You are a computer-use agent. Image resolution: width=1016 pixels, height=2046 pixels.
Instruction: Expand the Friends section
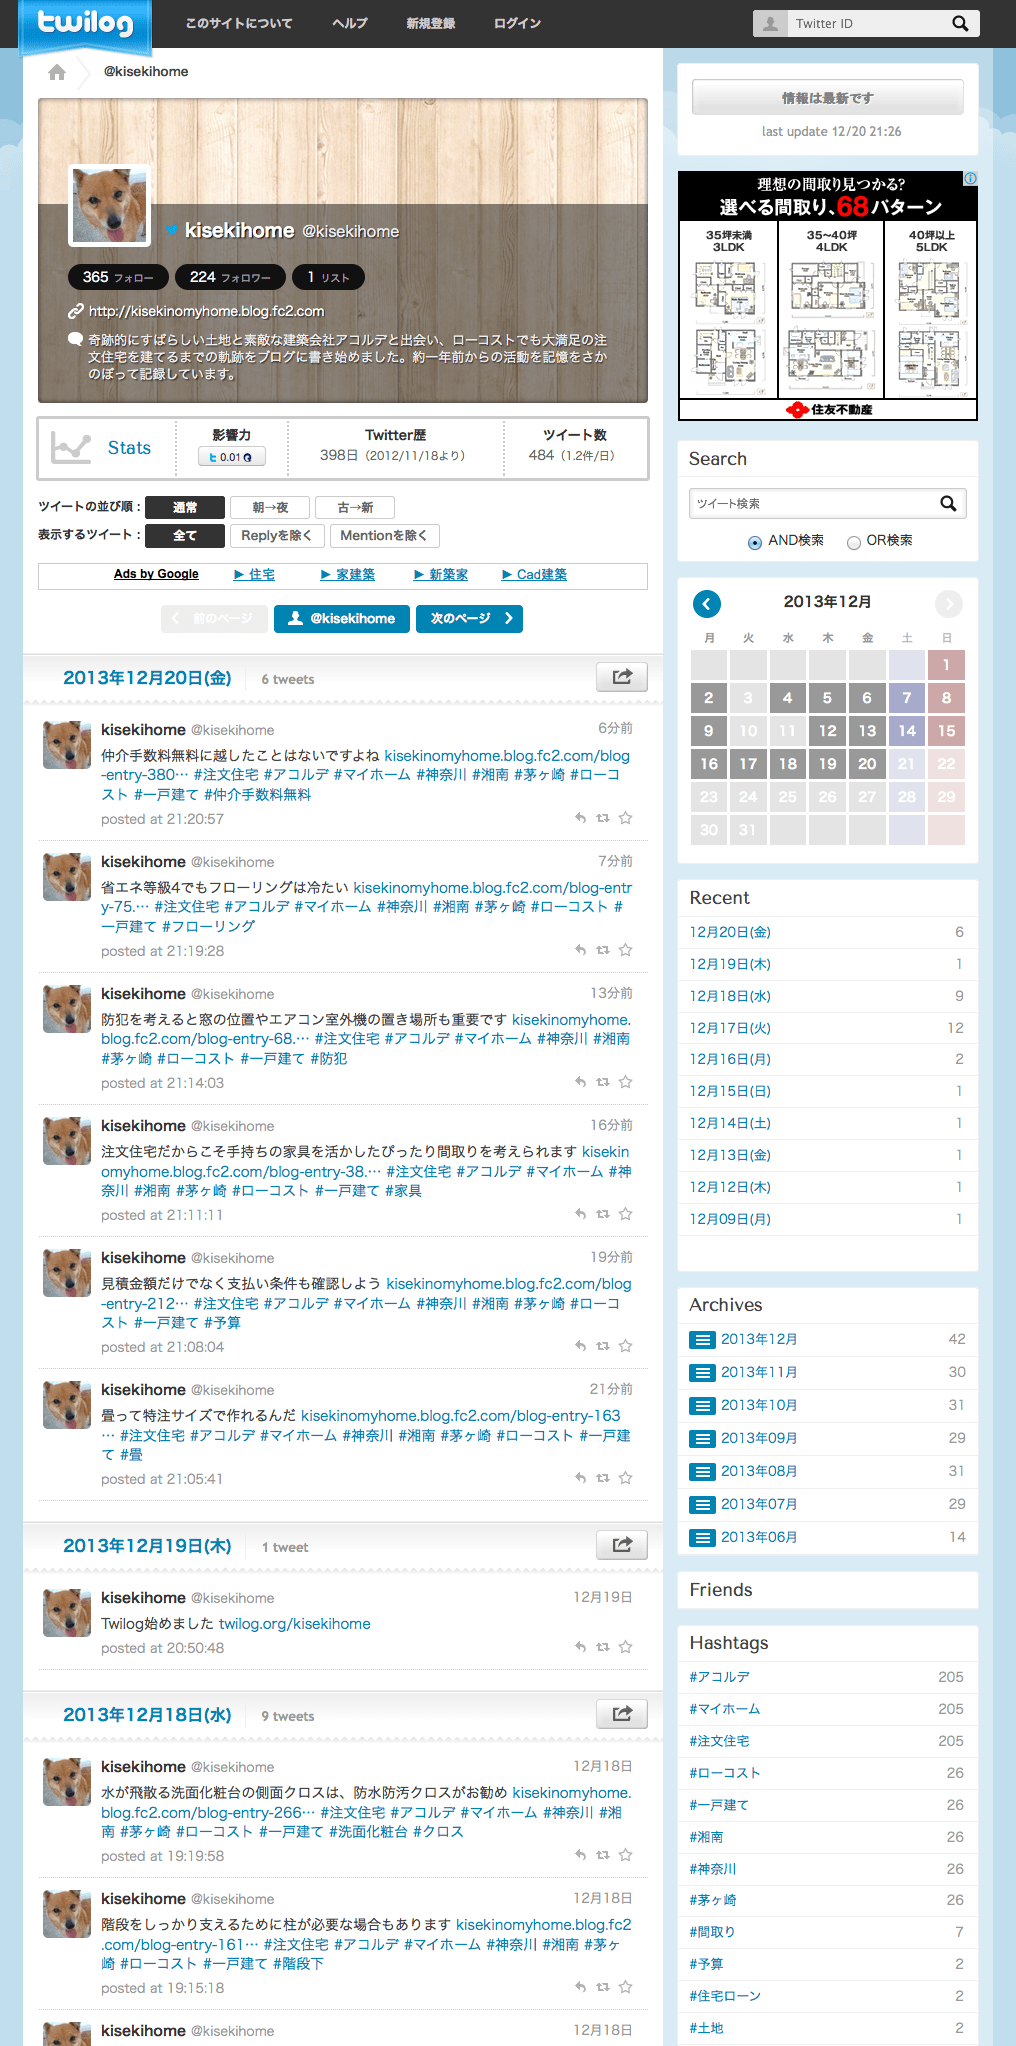720,1590
